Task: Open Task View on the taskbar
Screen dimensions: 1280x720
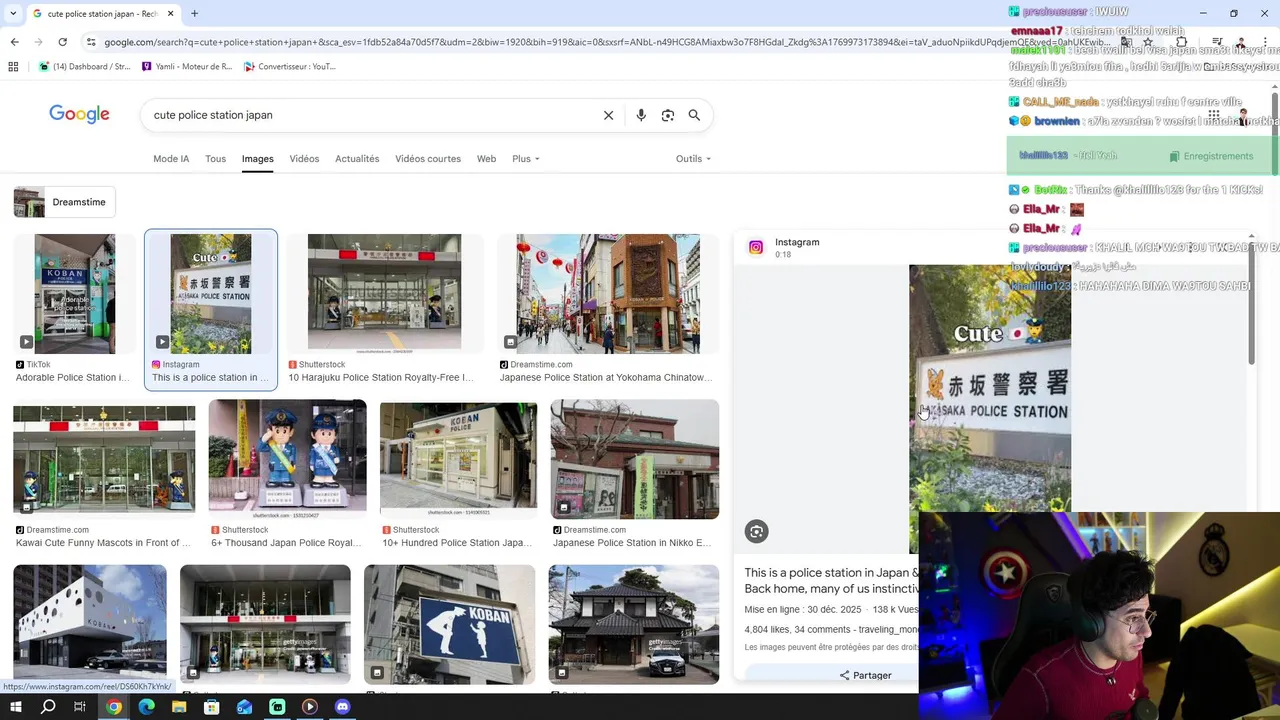Action: [80, 707]
